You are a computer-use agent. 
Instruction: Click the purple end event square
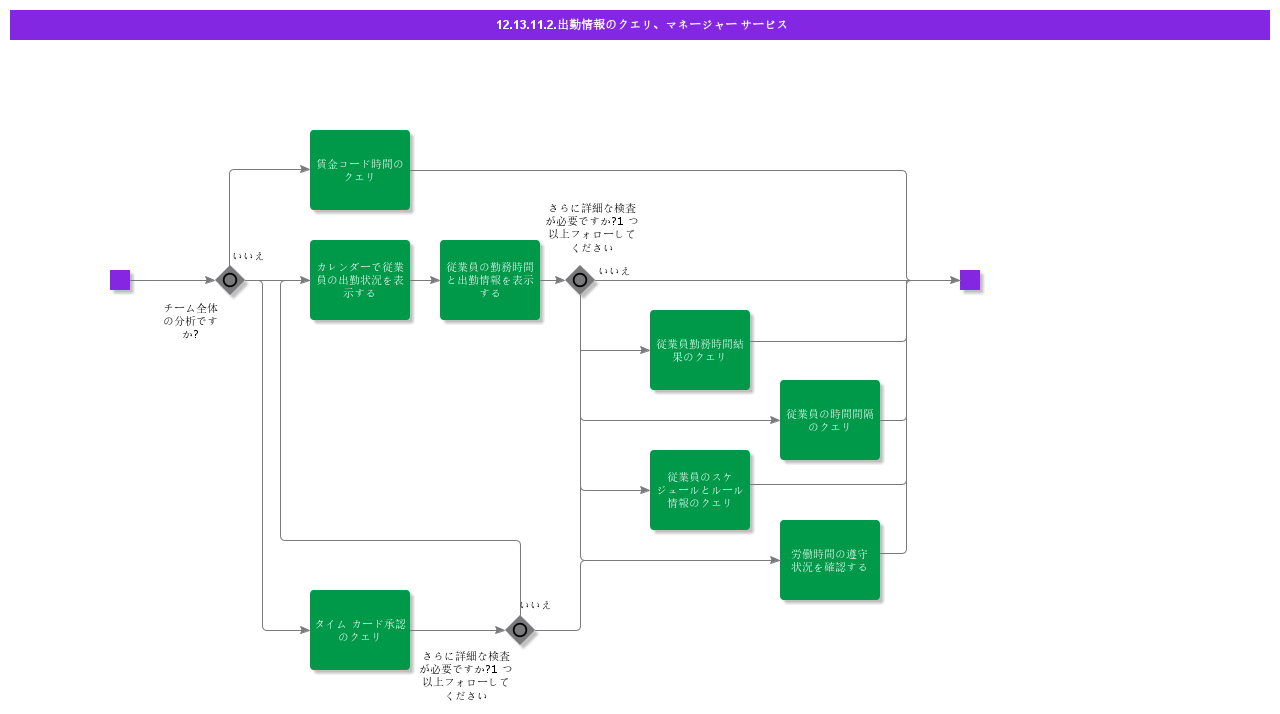[x=970, y=280]
